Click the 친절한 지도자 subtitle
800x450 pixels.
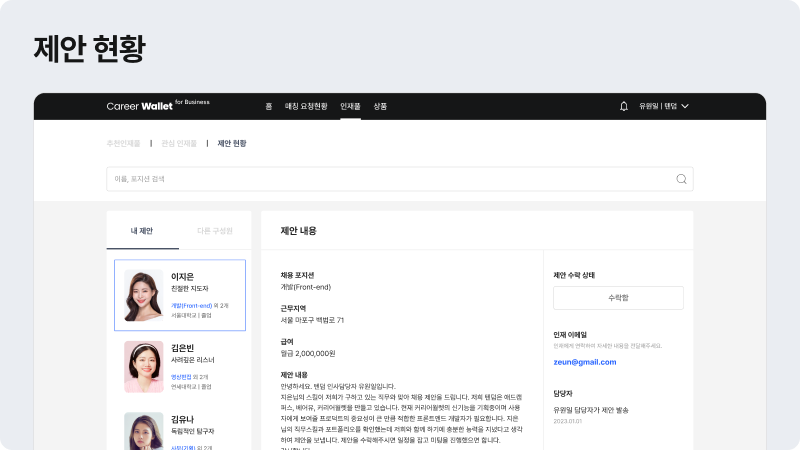click(x=190, y=289)
